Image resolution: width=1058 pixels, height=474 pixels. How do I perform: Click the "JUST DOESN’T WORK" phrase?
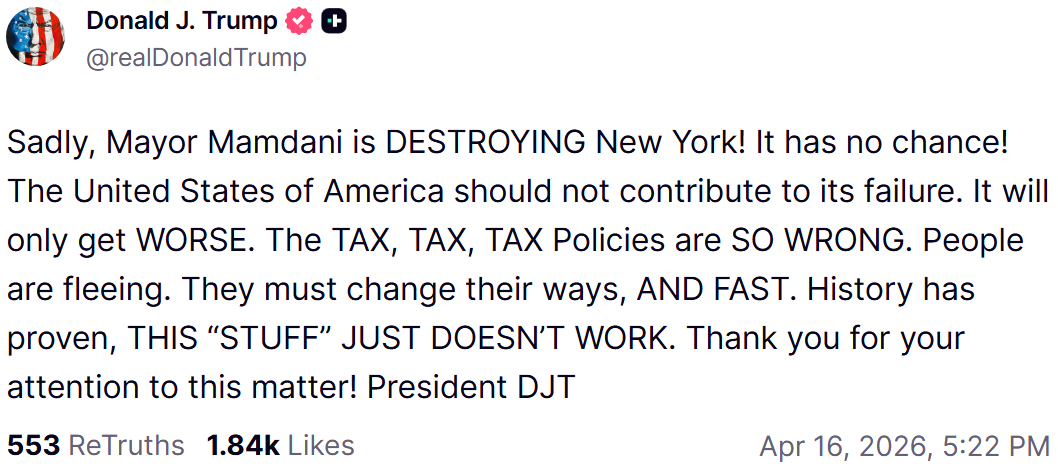click(509, 338)
